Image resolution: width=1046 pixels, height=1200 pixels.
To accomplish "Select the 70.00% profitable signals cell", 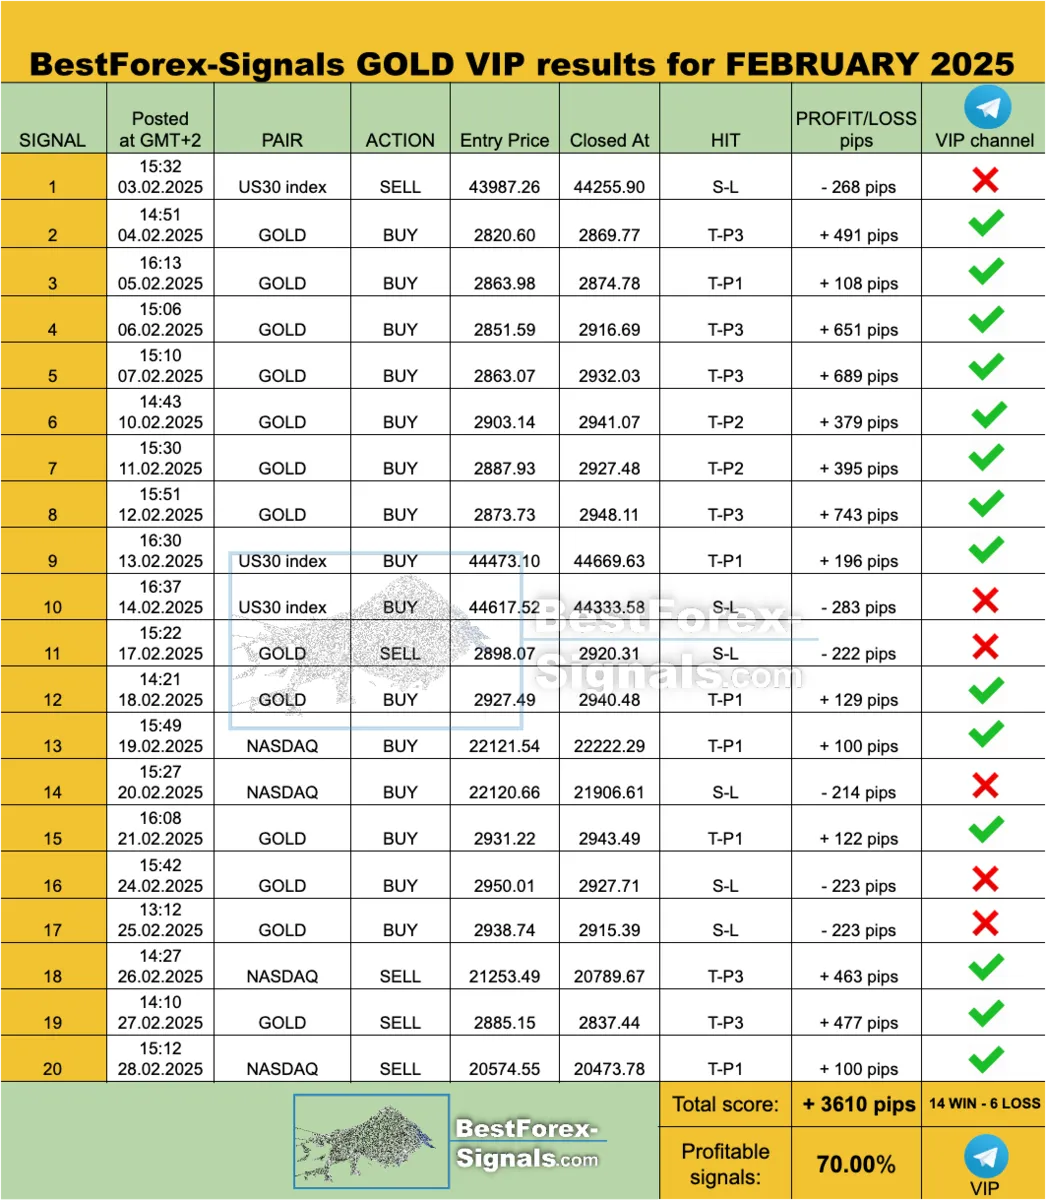I will pos(856,1164).
